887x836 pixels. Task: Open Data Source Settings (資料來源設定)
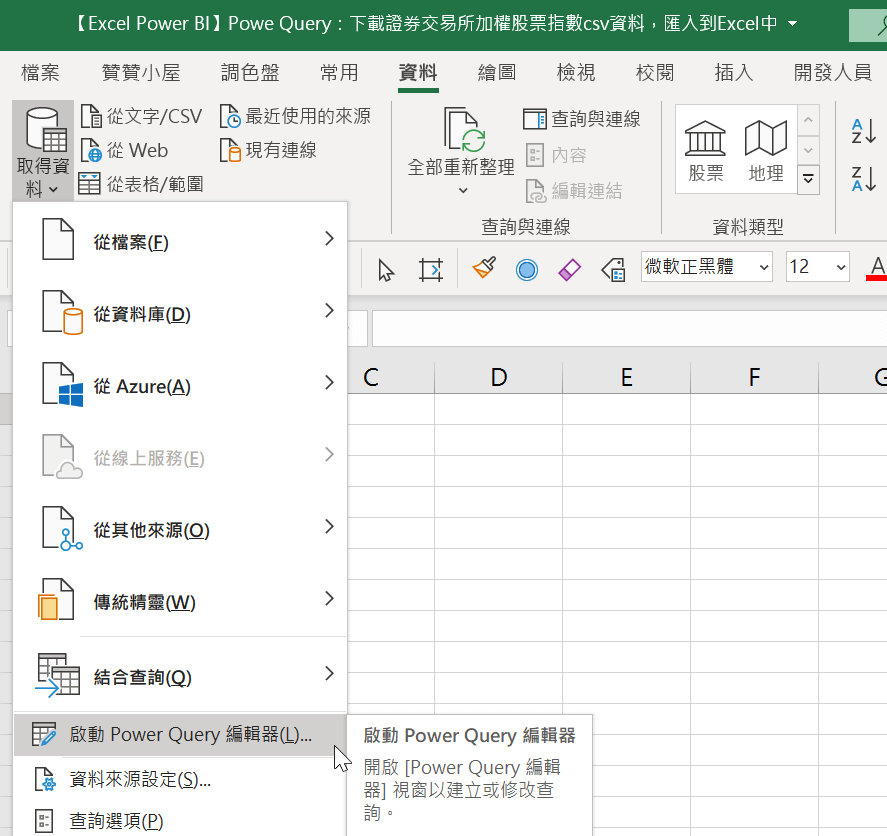coord(180,779)
